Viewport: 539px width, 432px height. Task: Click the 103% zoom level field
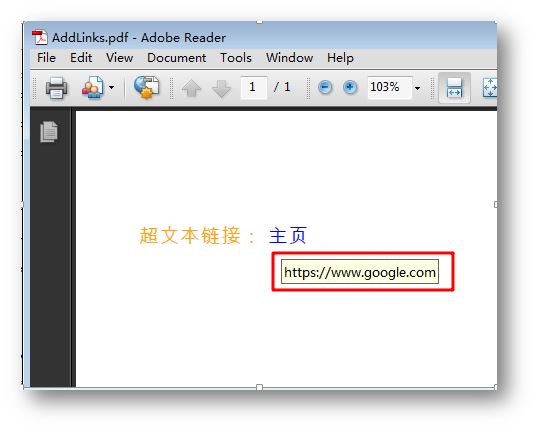pos(389,88)
